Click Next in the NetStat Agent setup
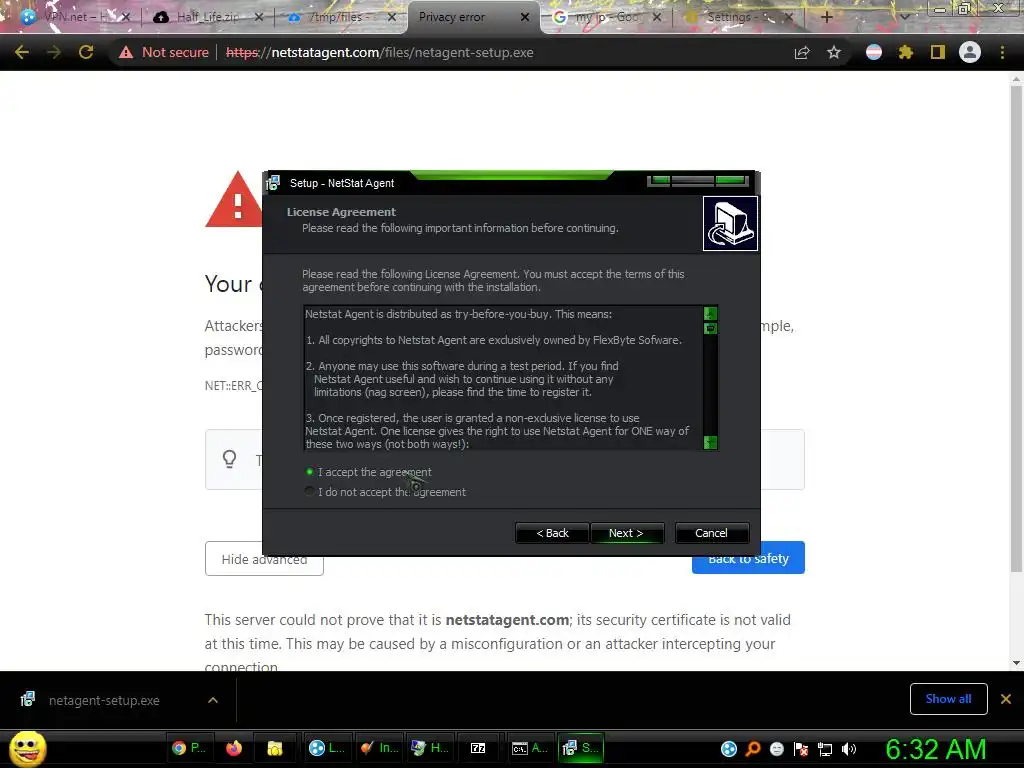The height and width of the screenshot is (768, 1024). [627, 533]
